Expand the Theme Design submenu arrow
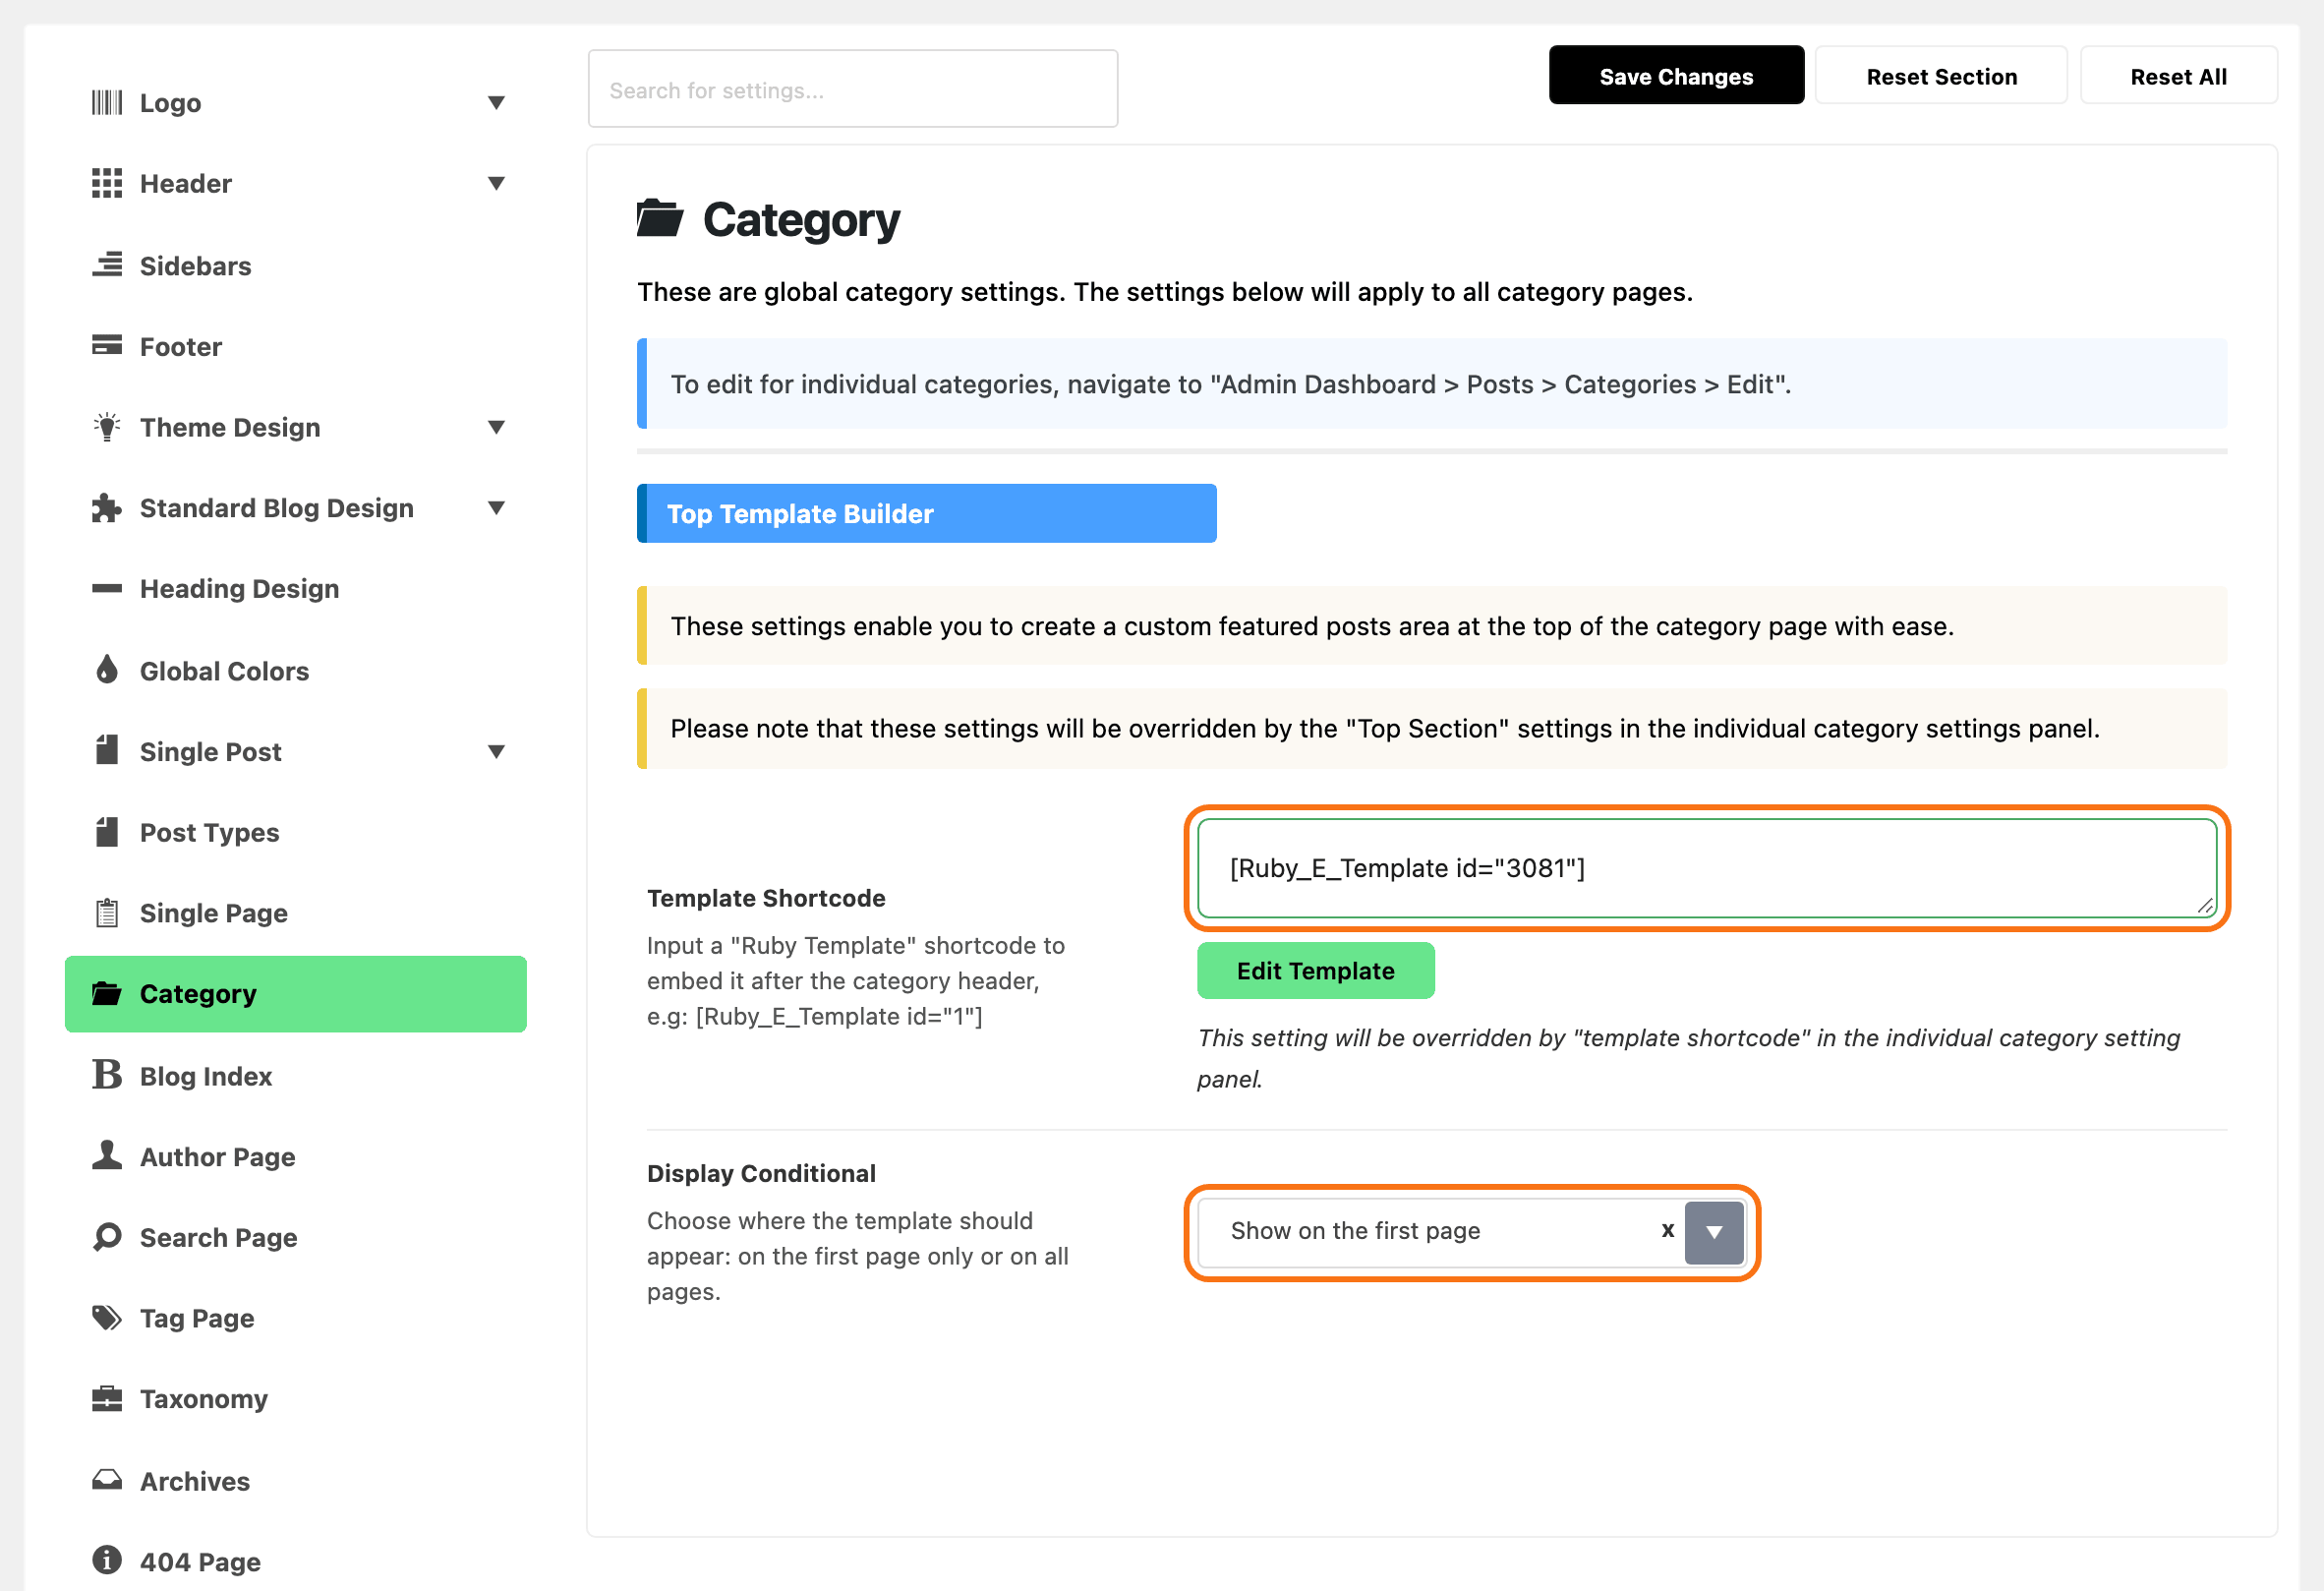The width and height of the screenshot is (2324, 1591). (x=496, y=427)
